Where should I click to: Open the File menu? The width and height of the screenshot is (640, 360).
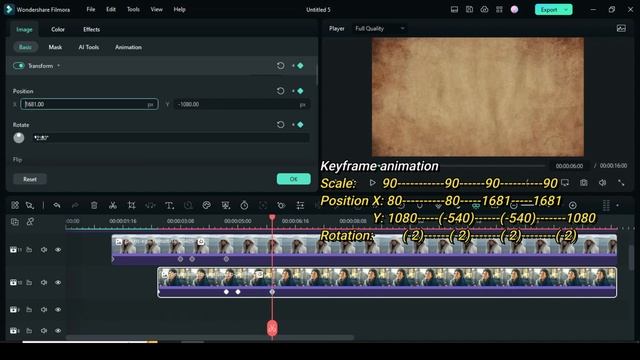click(91, 9)
